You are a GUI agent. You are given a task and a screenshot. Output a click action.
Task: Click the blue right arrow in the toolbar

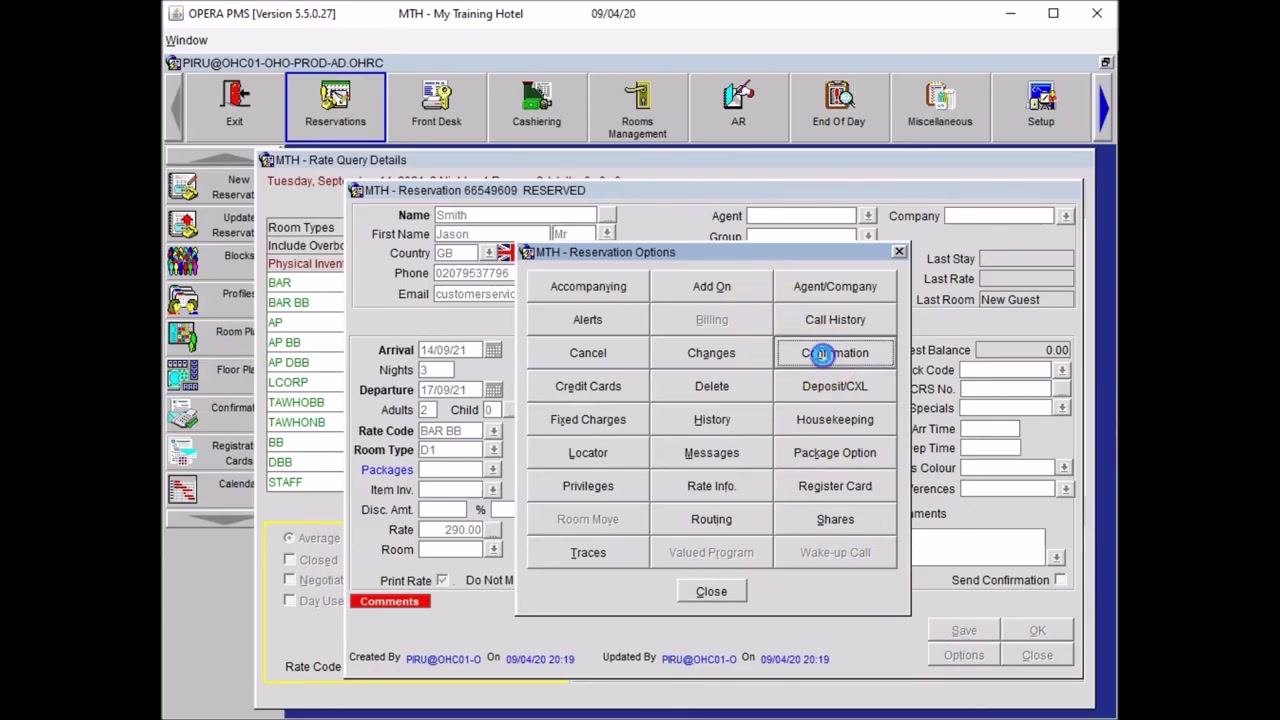tap(1104, 106)
